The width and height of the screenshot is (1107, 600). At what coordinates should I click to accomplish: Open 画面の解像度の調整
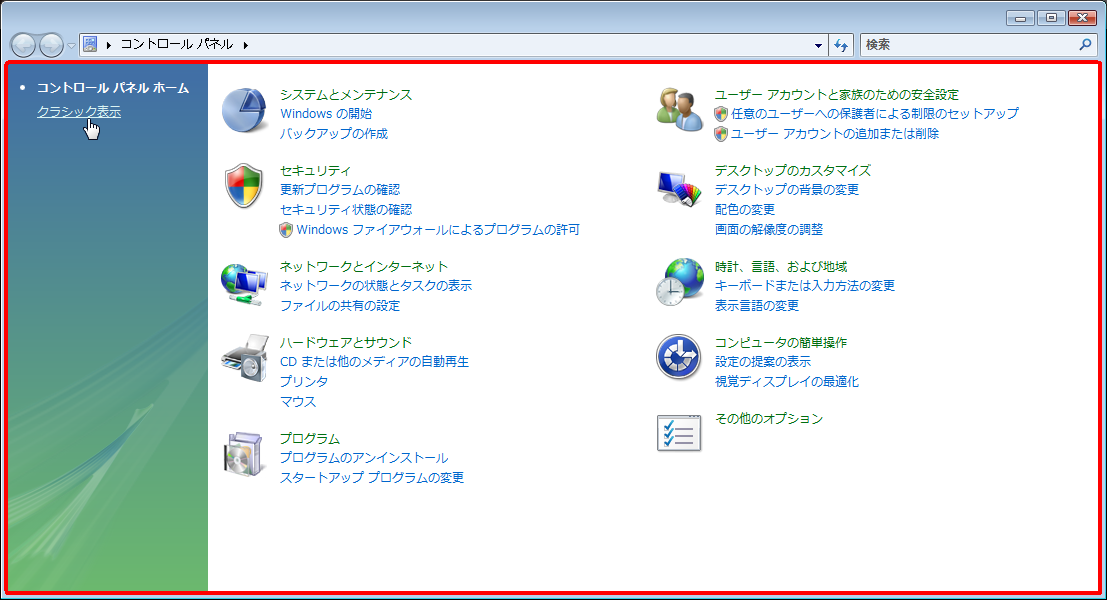(769, 229)
